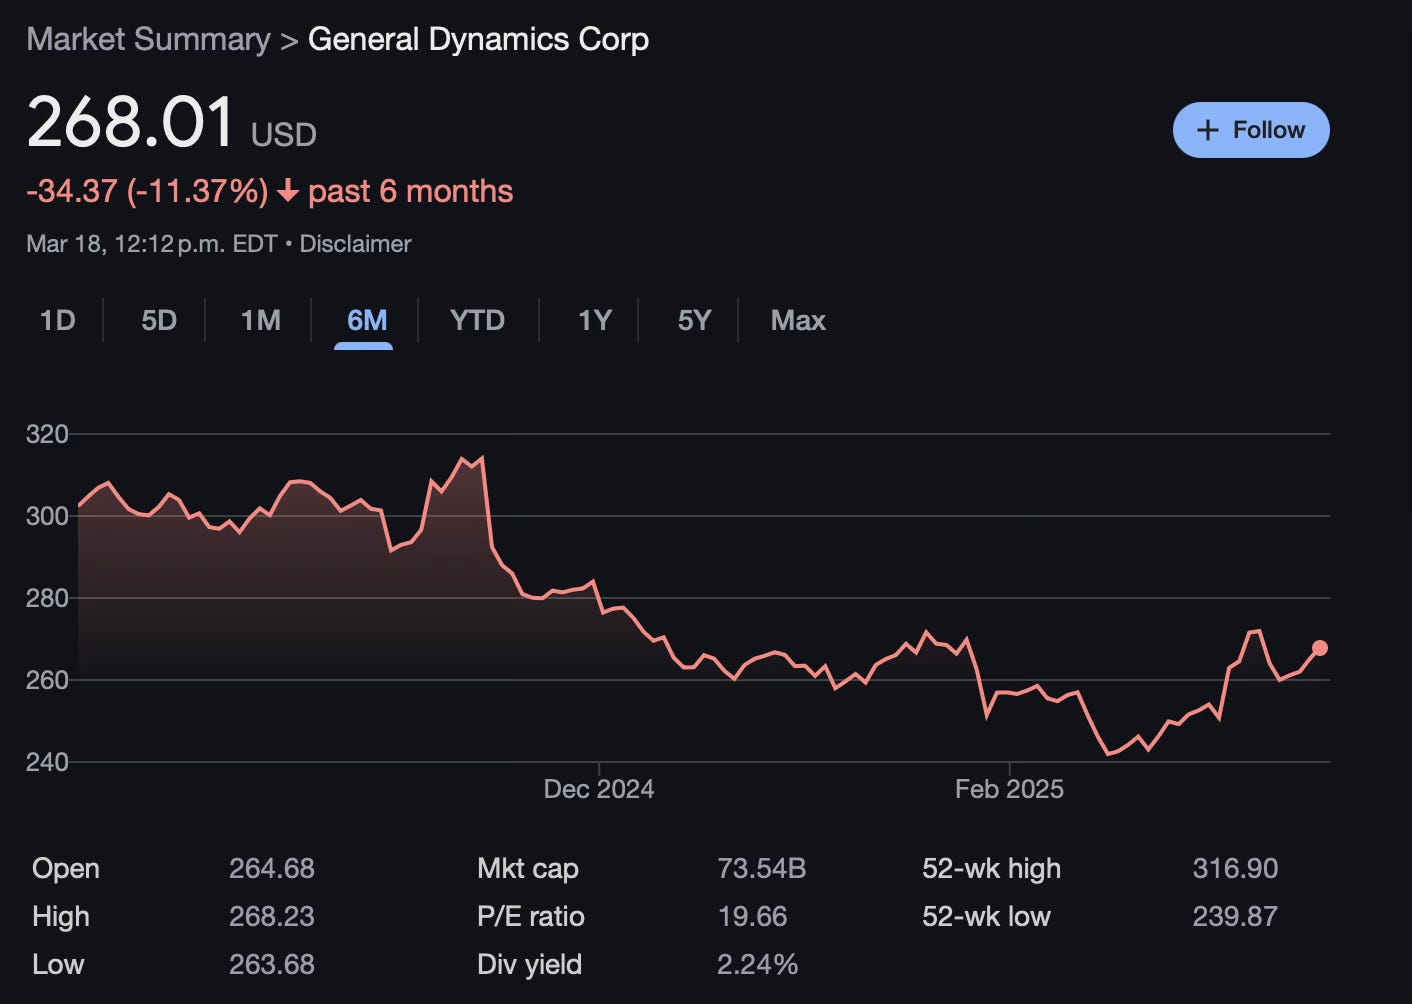The height and width of the screenshot is (1004, 1412).
Task: Click the Mkt cap label
Action: click(x=528, y=868)
